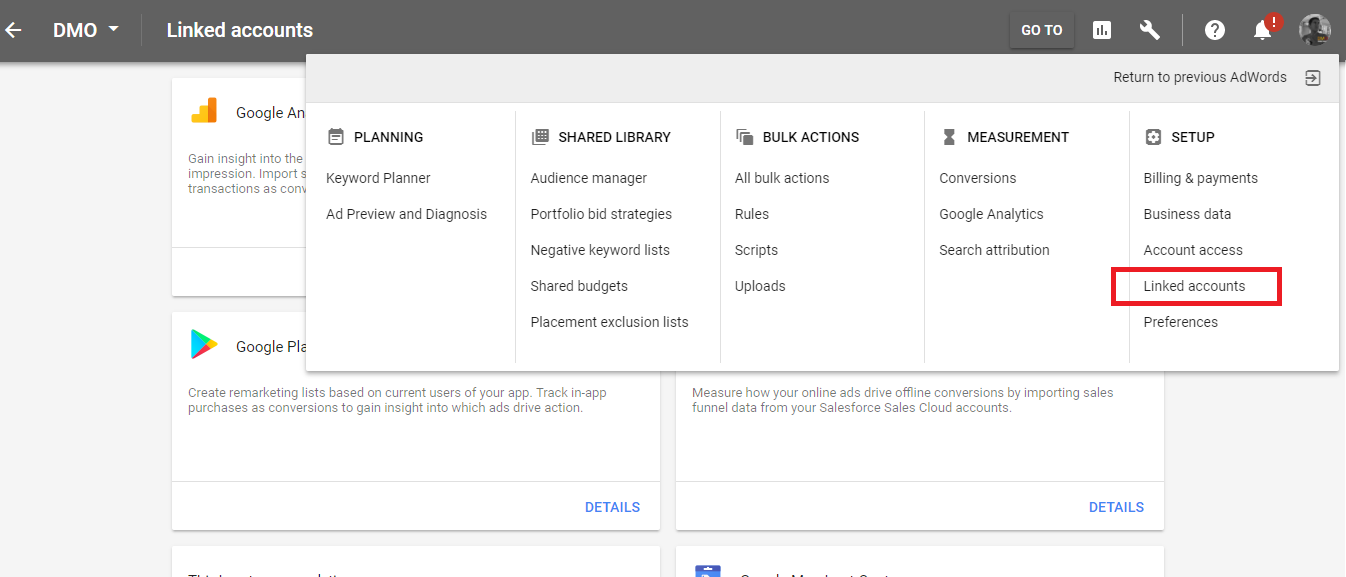Open Scripts under Bulk Actions
Viewport: 1346px width, 577px height.
pyautogui.click(x=756, y=250)
